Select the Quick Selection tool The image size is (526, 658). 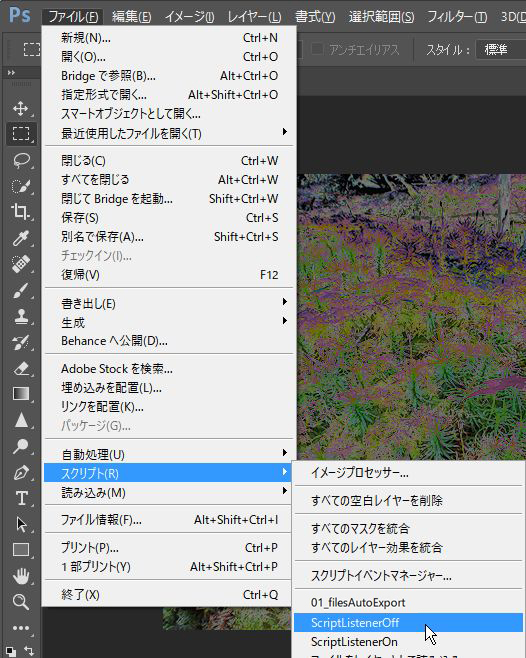tap(21, 186)
